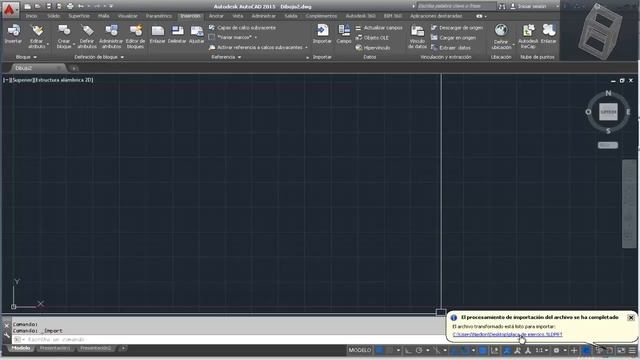Start Extraer datos tool
Screen dimensions: 640x360
(x=451, y=48)
